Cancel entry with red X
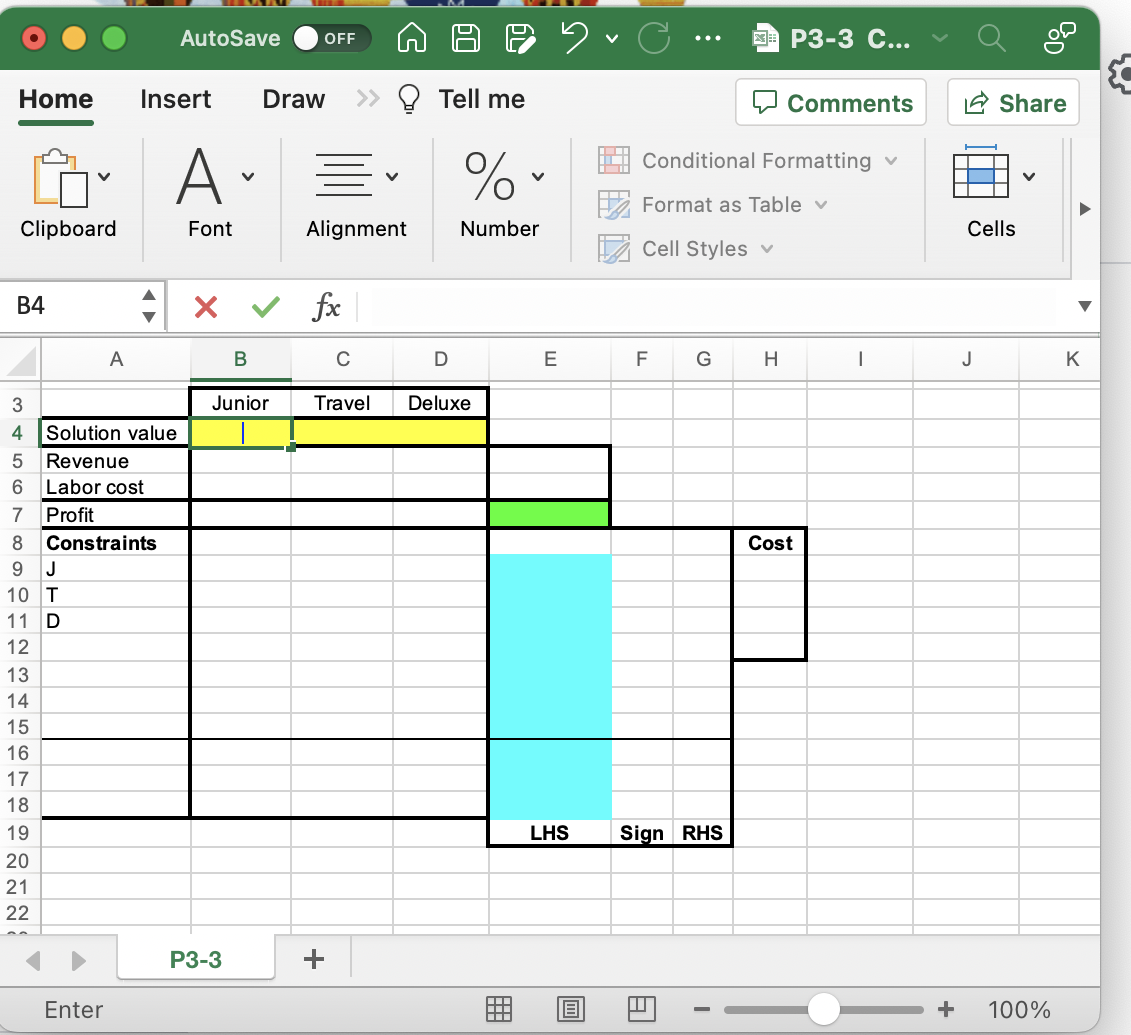 [206, 307]
